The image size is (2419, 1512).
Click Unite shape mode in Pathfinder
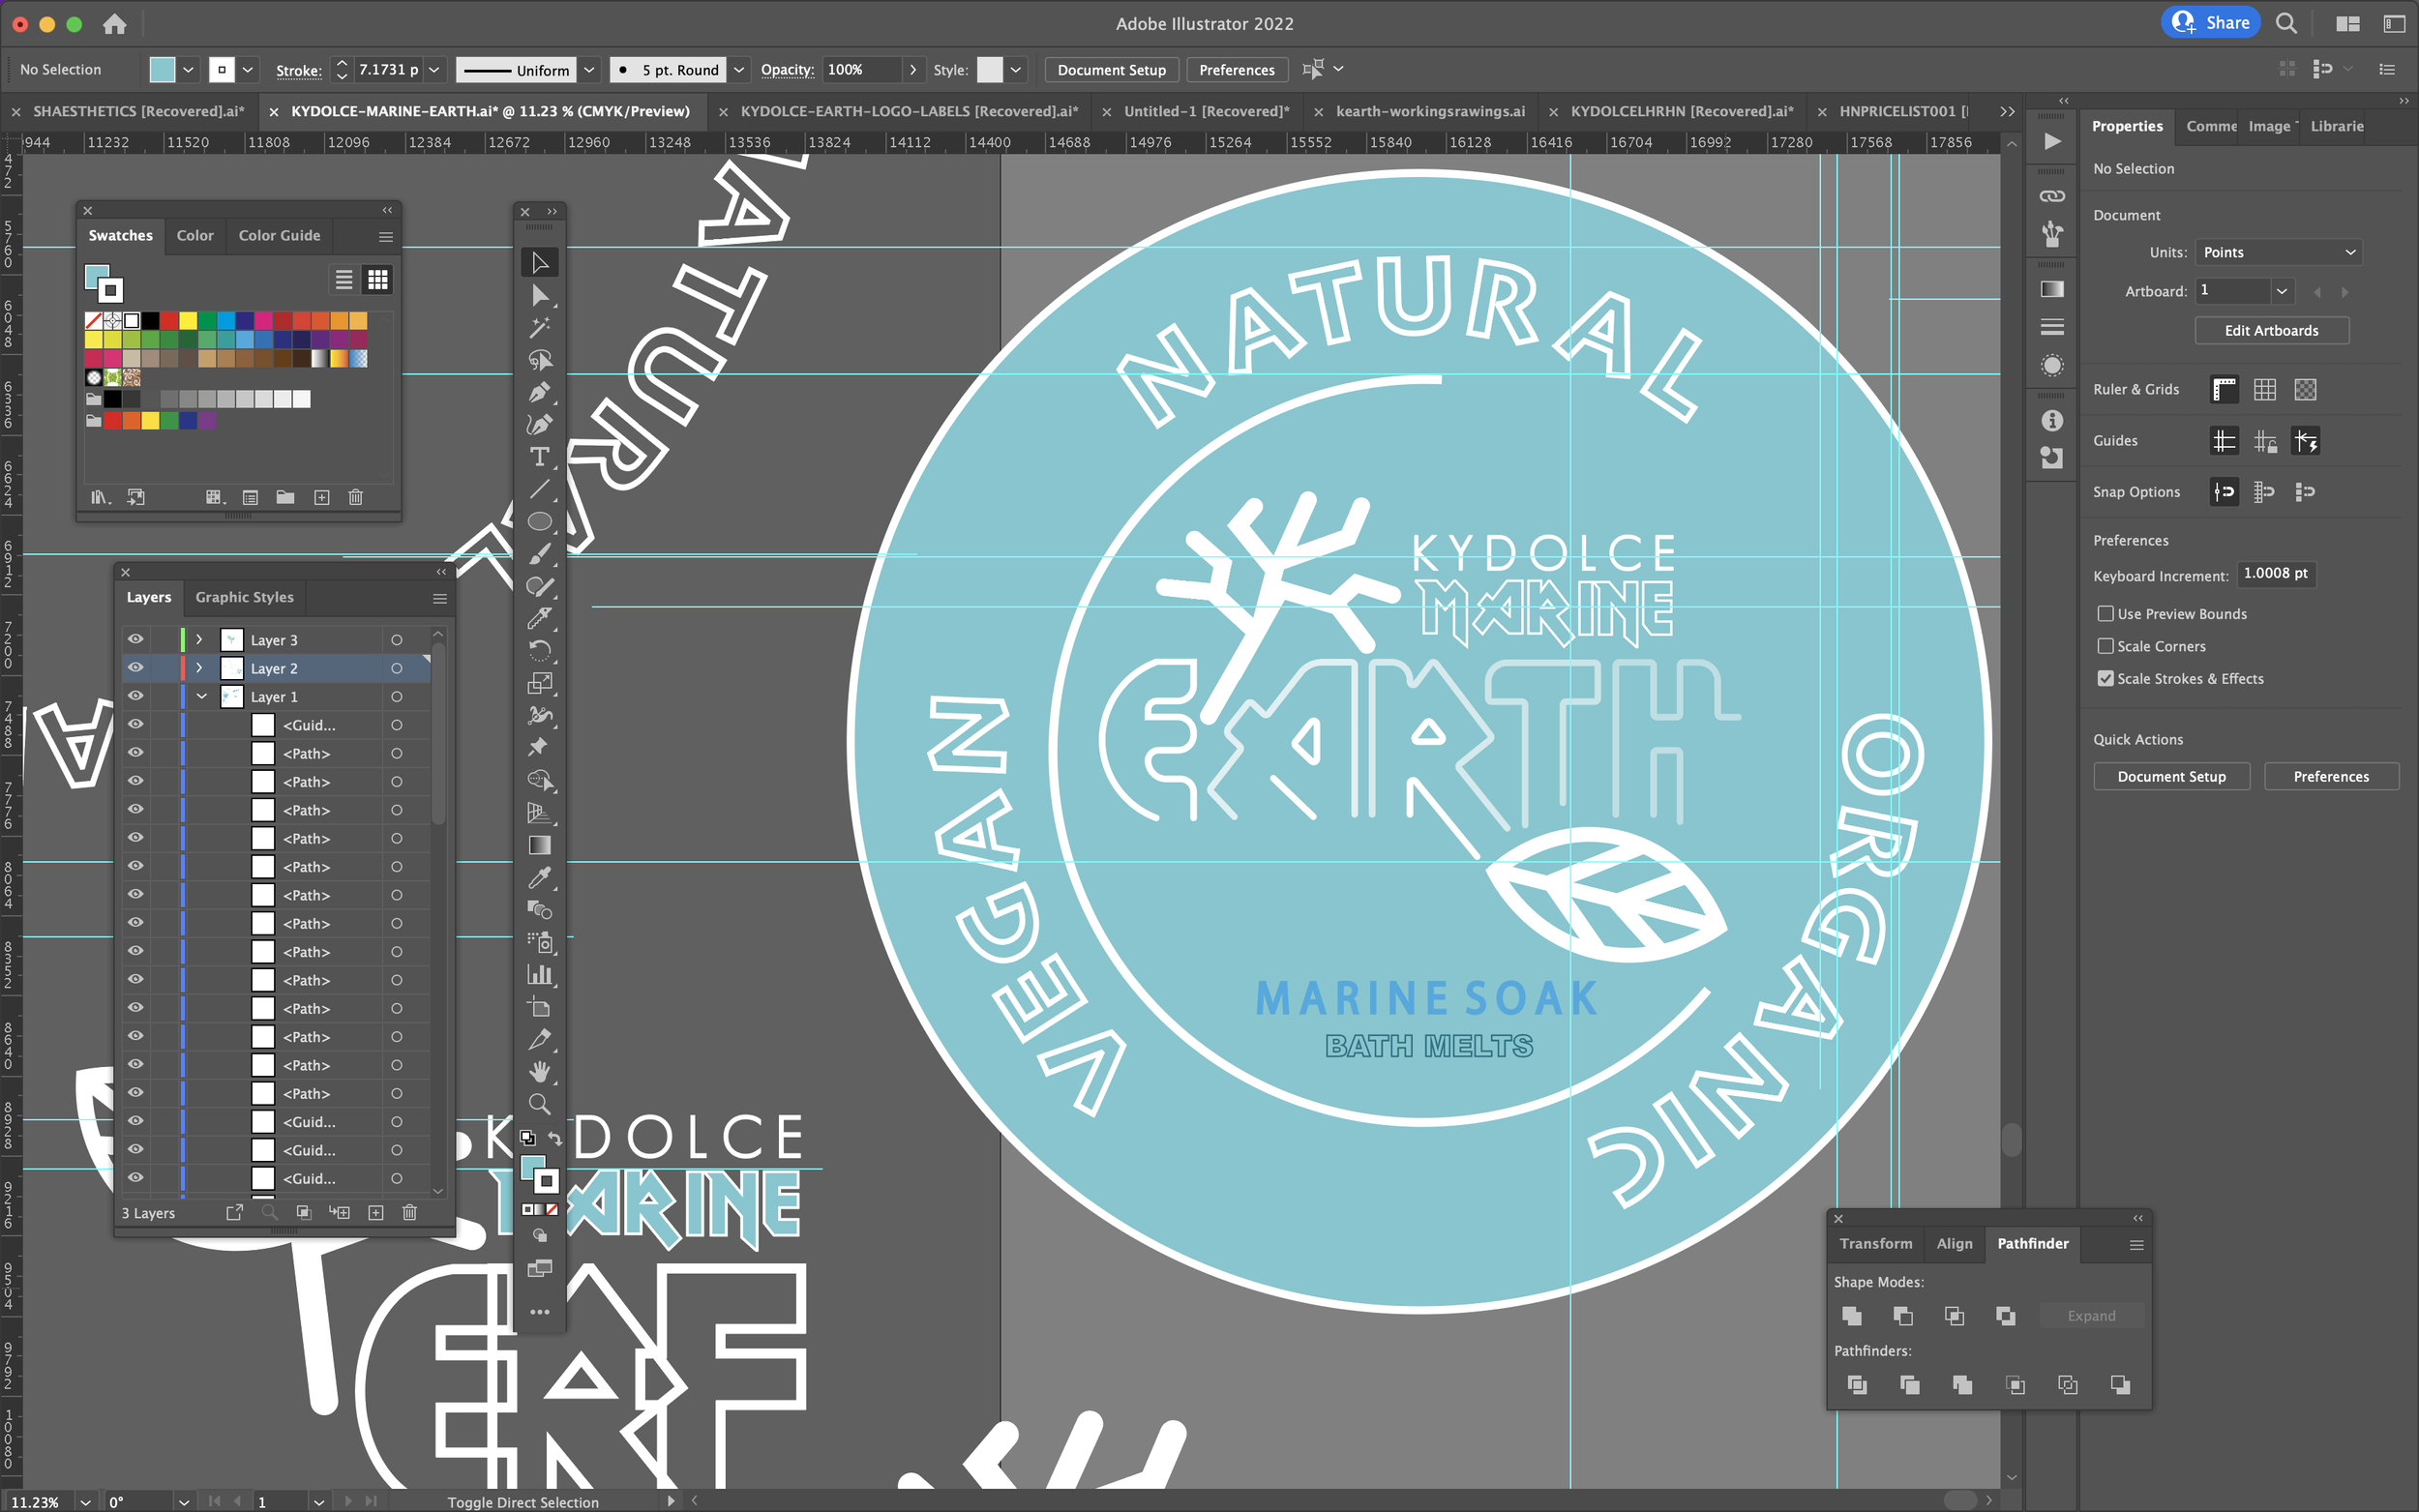tap(1852, 1316)
